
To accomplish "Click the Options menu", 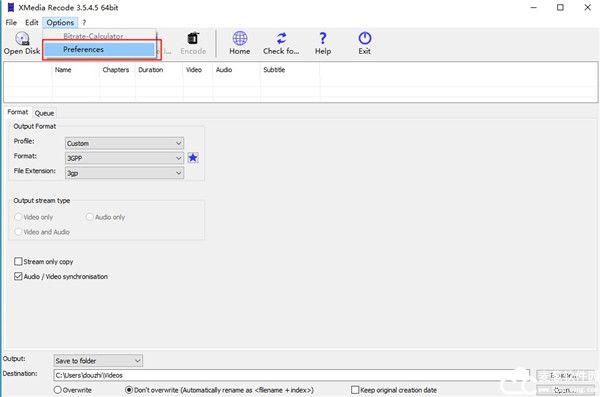I will click(x=60, y=23).
